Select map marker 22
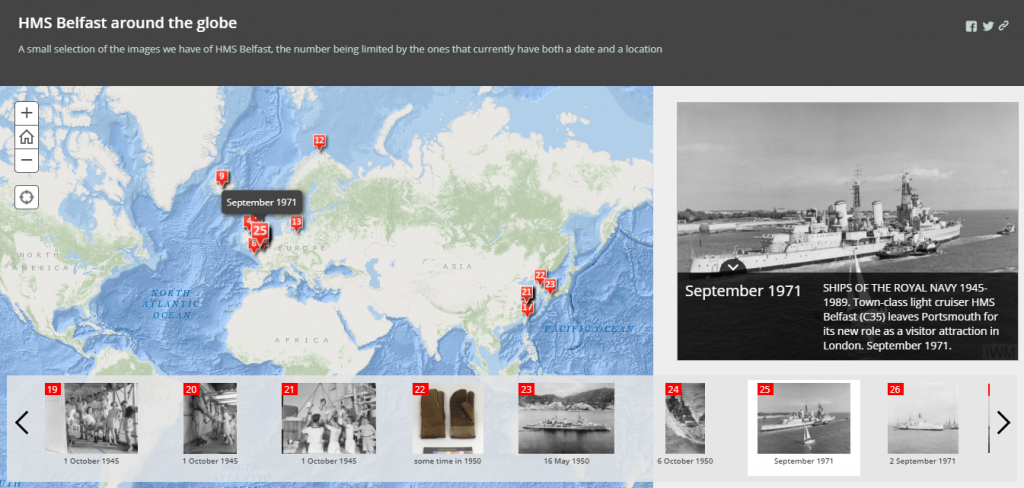This screenshot has height=488, width=1024. [540, 276]
